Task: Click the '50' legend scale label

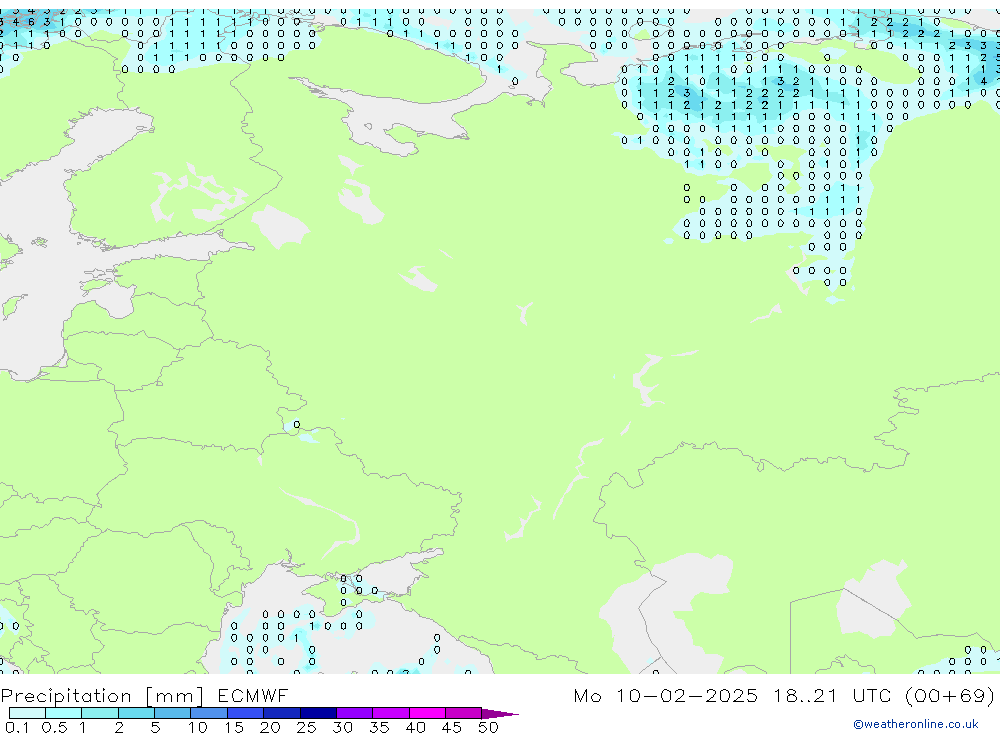Action: 488,727
